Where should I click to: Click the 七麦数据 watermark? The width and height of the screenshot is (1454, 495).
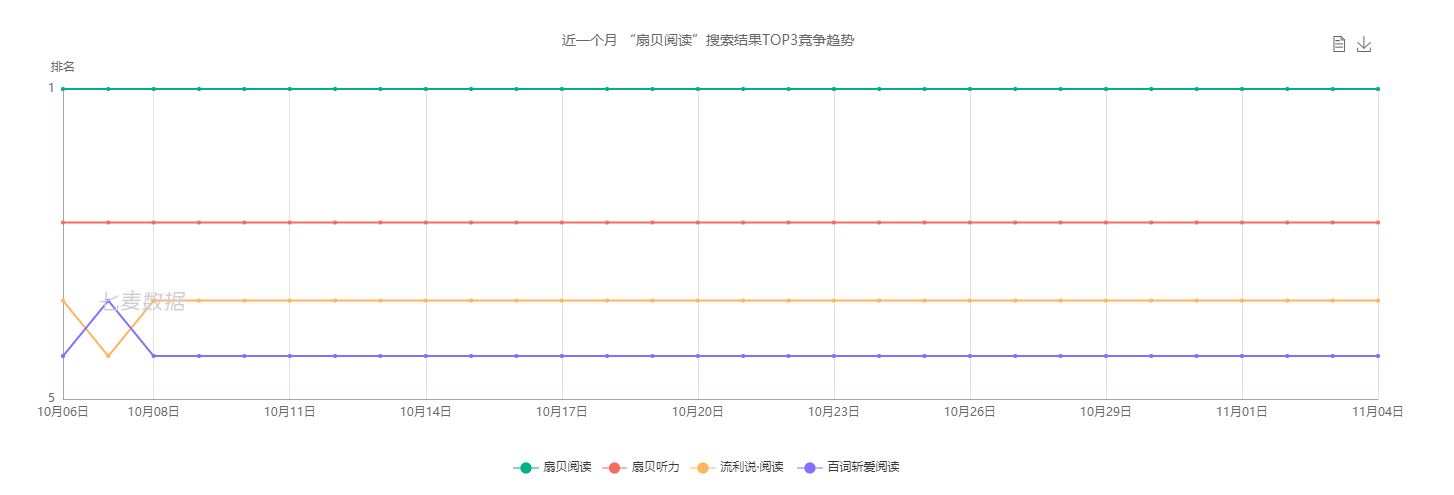tap(143, 302)
